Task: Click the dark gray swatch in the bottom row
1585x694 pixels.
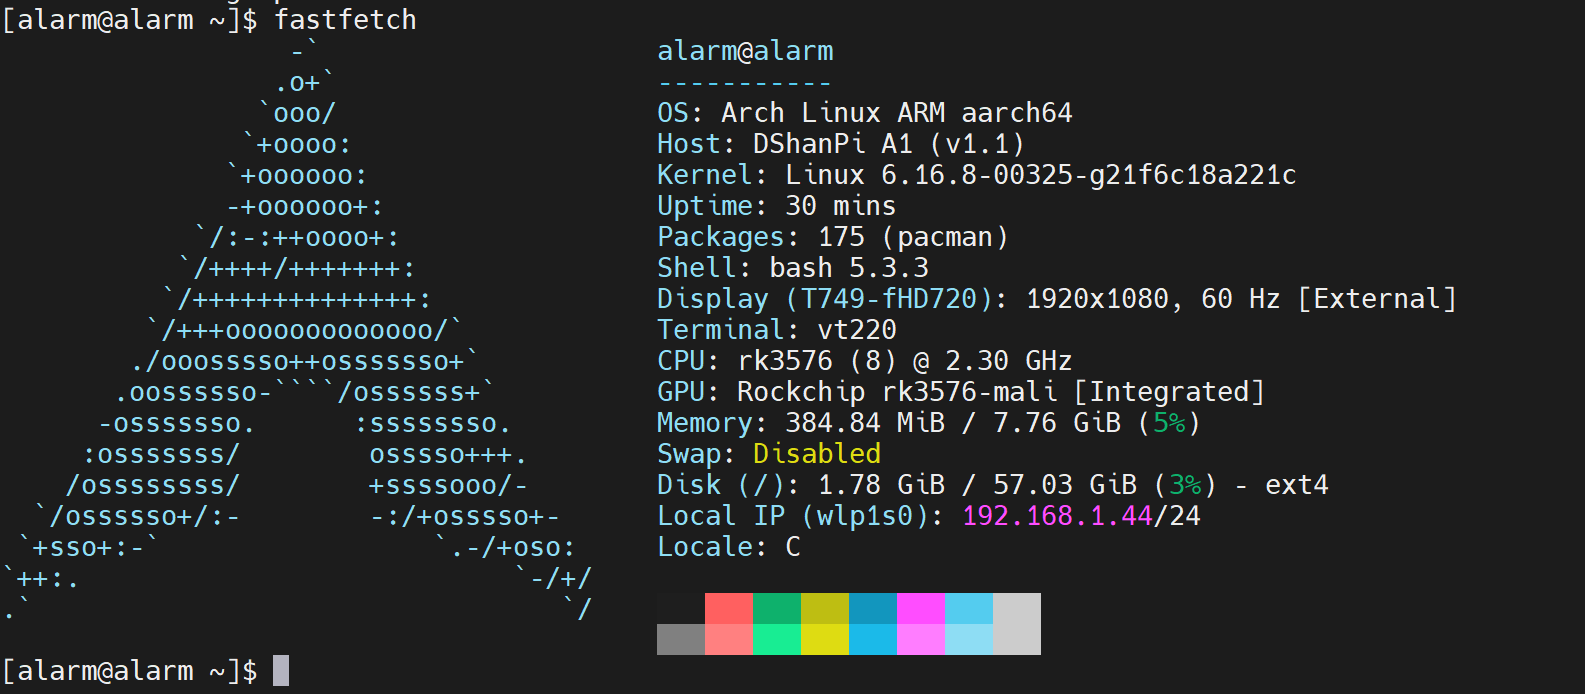Action: (x=681, y=639)
